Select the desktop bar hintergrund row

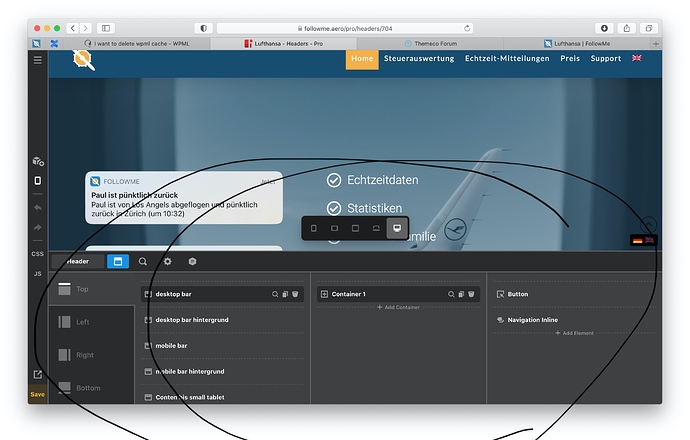tap(222, 320)
